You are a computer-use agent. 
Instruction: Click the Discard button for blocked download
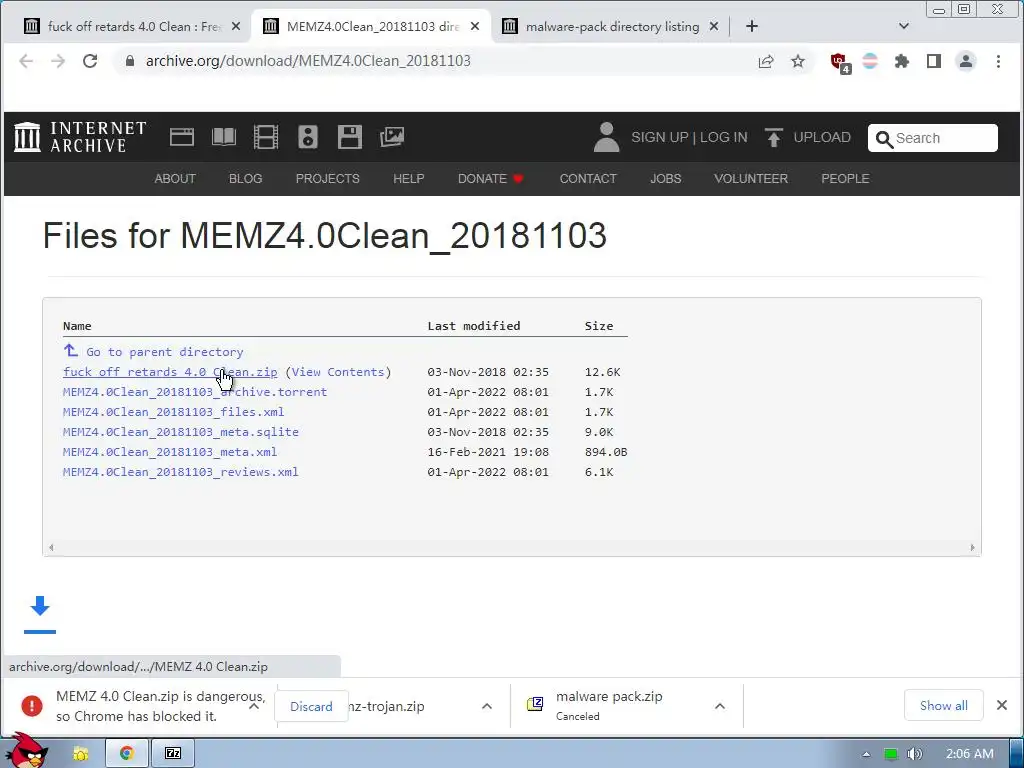[311, 707]
